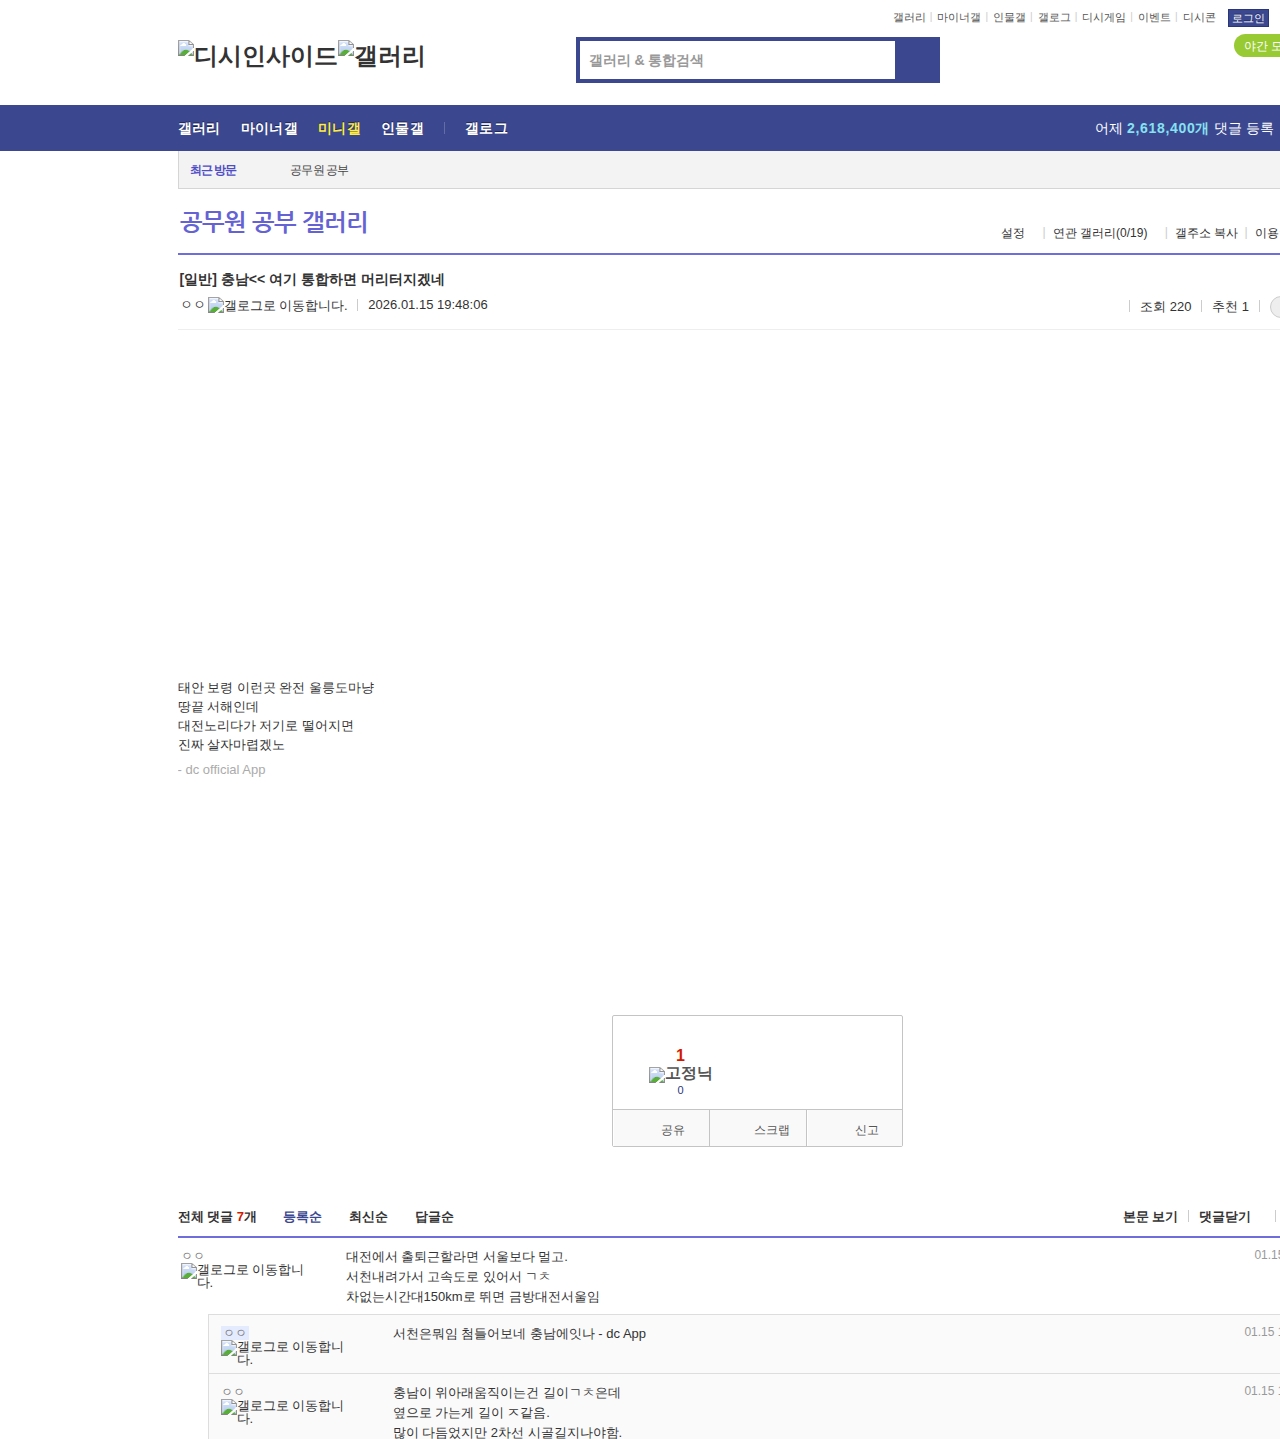Viewport: 1280px width, 1439px height.
Task: Copy the gallery address with 갤주소 복사
Action: [x=1205, y=232]
